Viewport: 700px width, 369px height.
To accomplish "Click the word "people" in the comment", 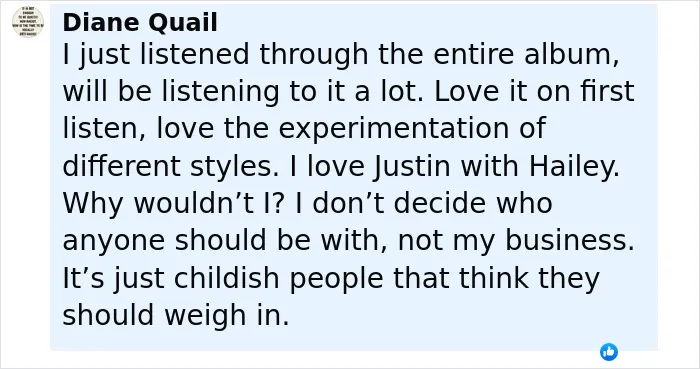I will [x=336, y=278].
